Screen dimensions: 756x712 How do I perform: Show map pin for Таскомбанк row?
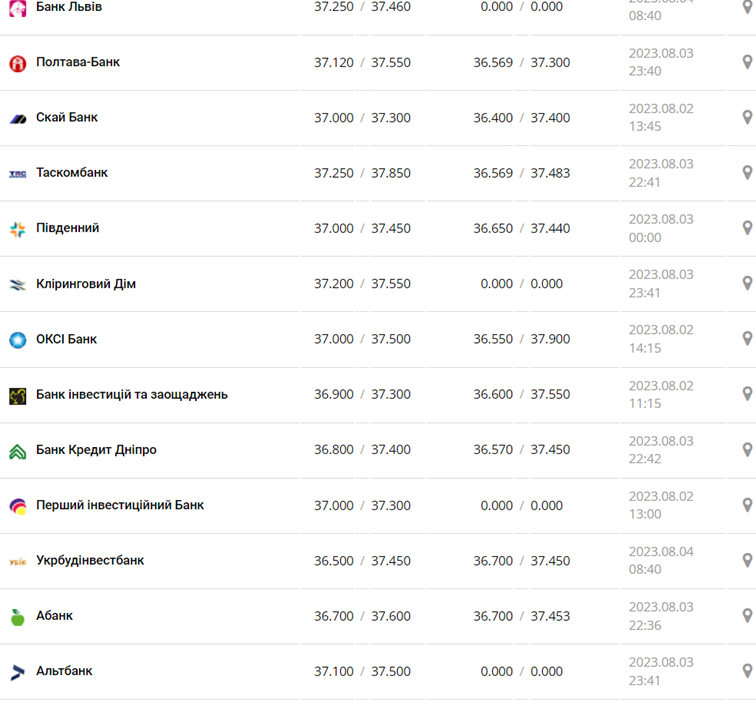(x=746, y=173)
